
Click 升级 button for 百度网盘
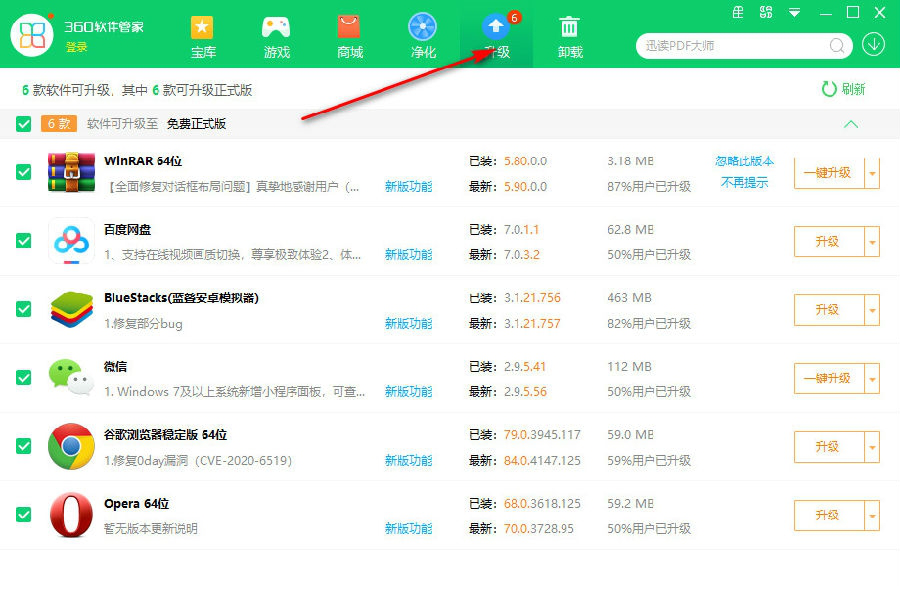(x=829, y=242)
